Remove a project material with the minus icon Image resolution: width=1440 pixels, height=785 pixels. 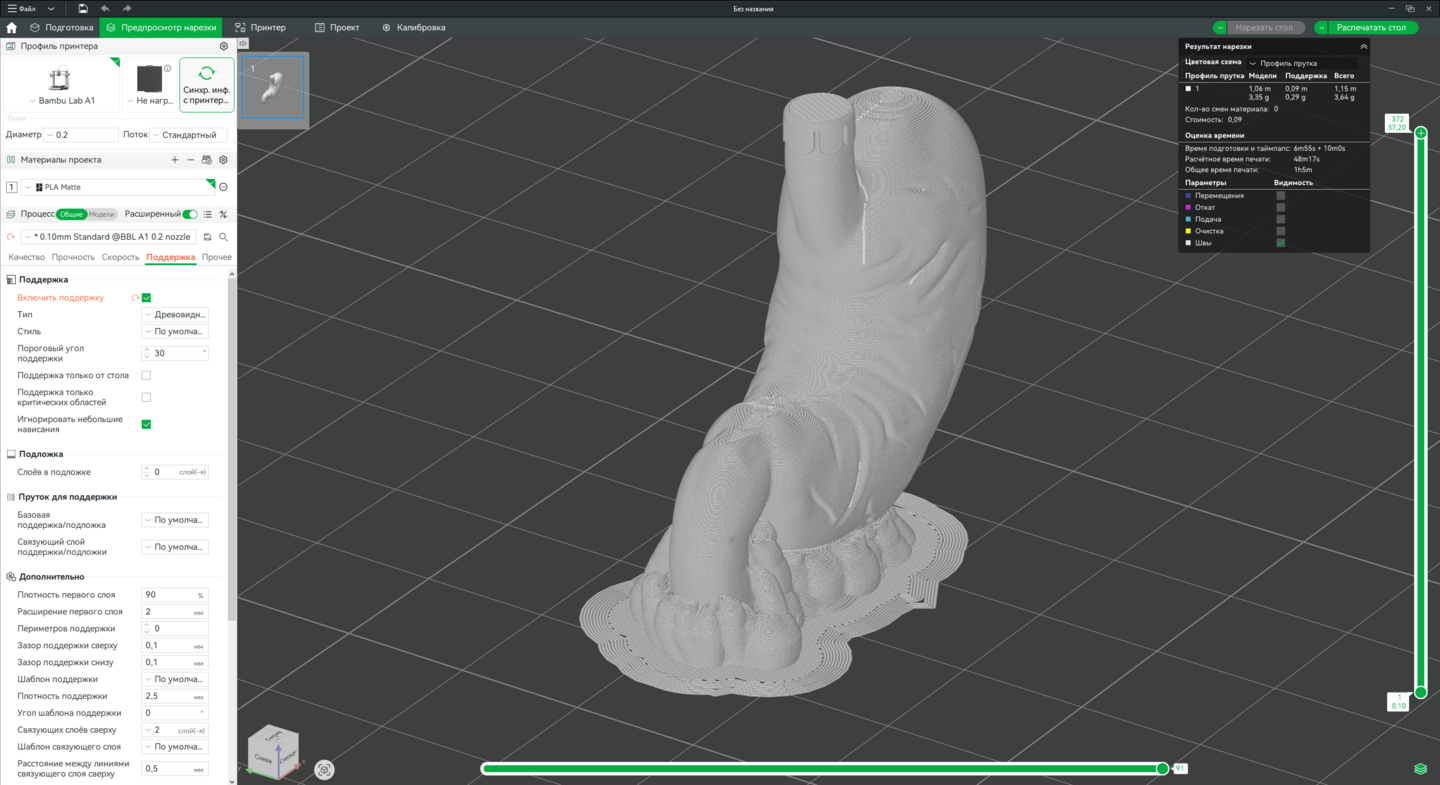coord(191,160)
